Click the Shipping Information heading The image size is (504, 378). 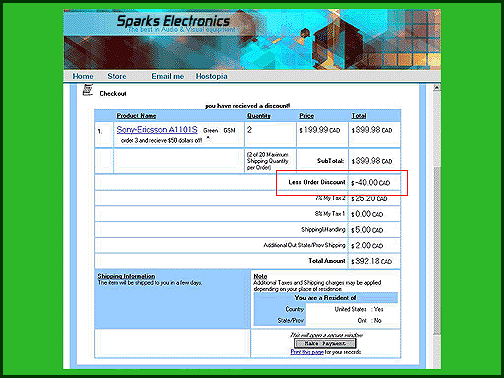(x=126, y=276)
